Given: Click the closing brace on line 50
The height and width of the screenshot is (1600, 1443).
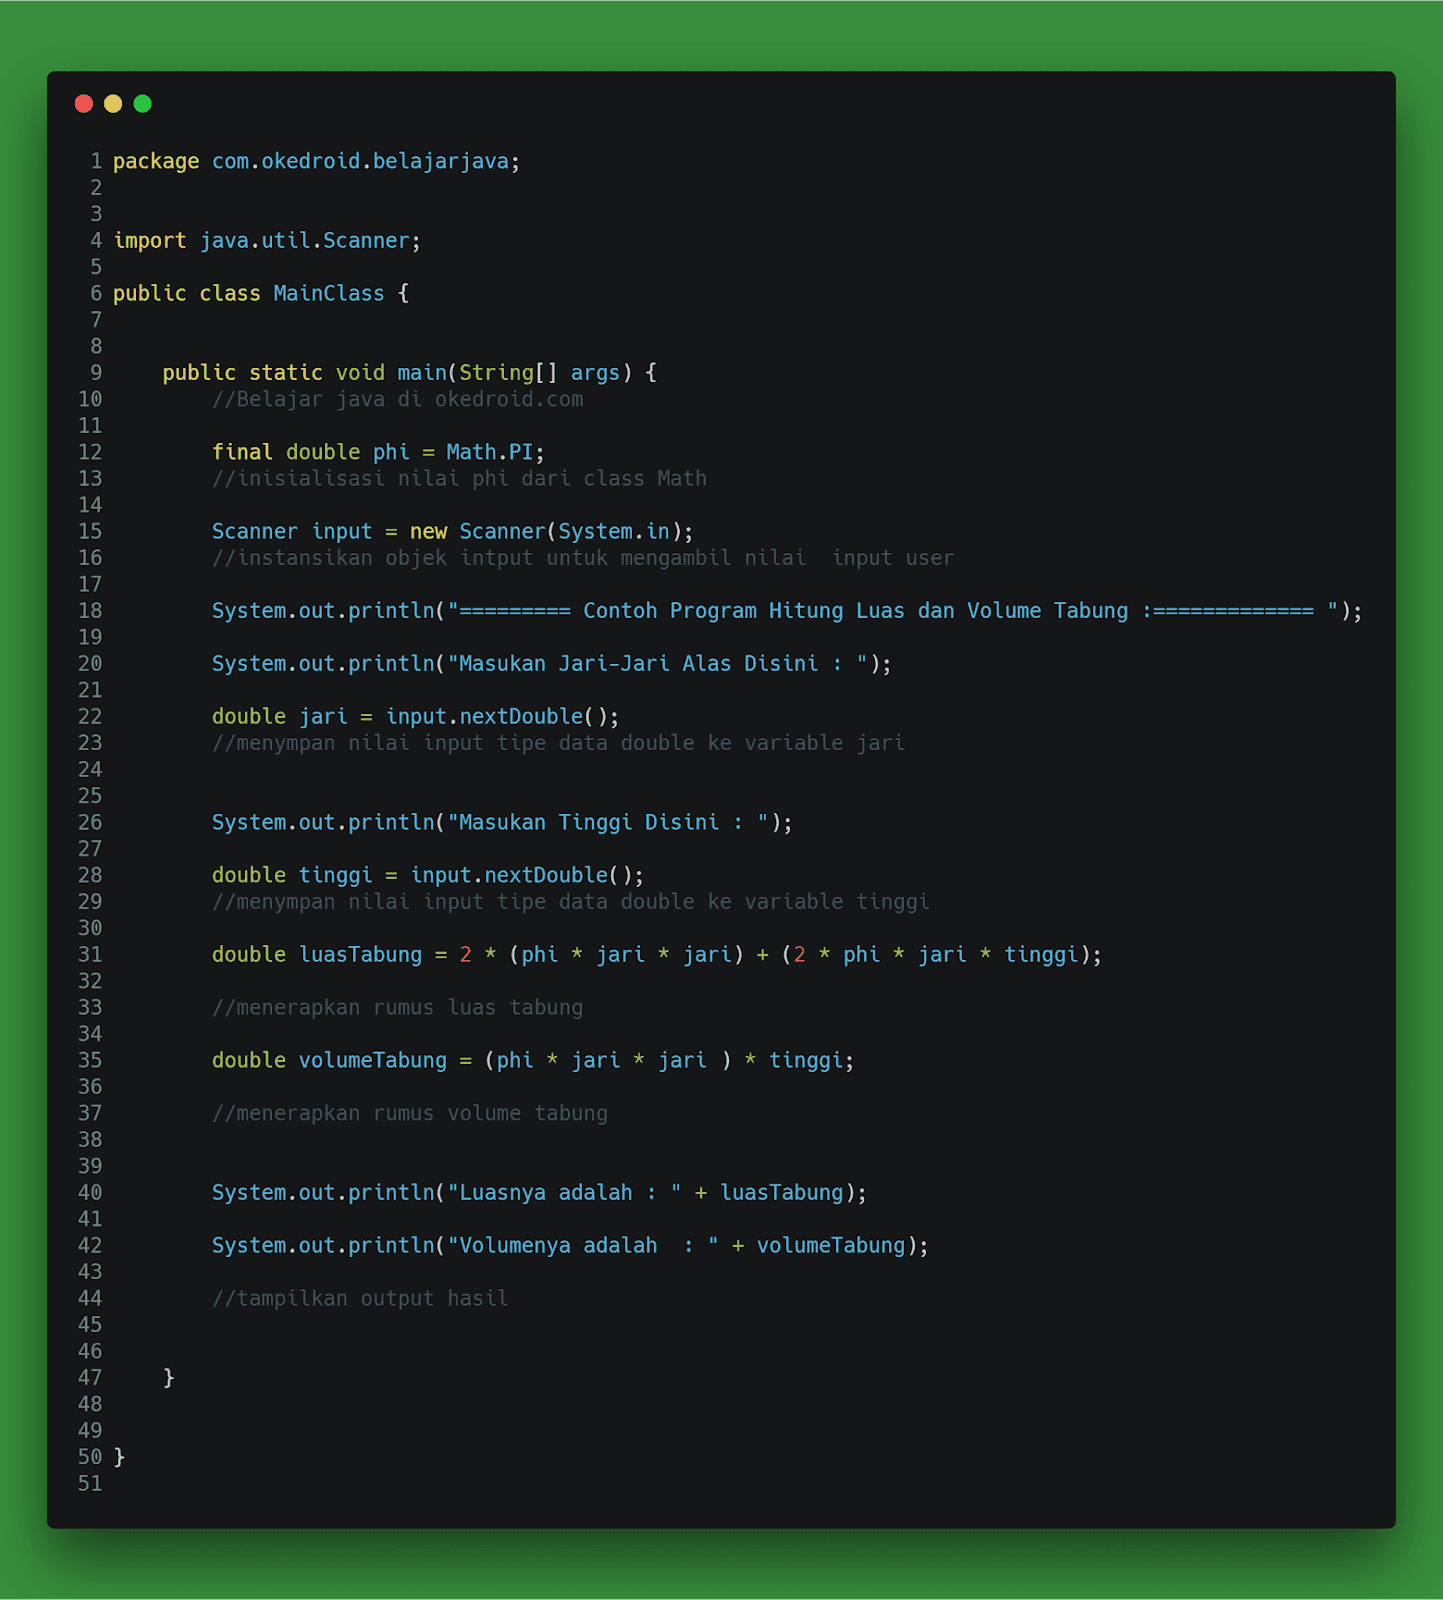Looking at the screenshot, I should pos(119,1457).
